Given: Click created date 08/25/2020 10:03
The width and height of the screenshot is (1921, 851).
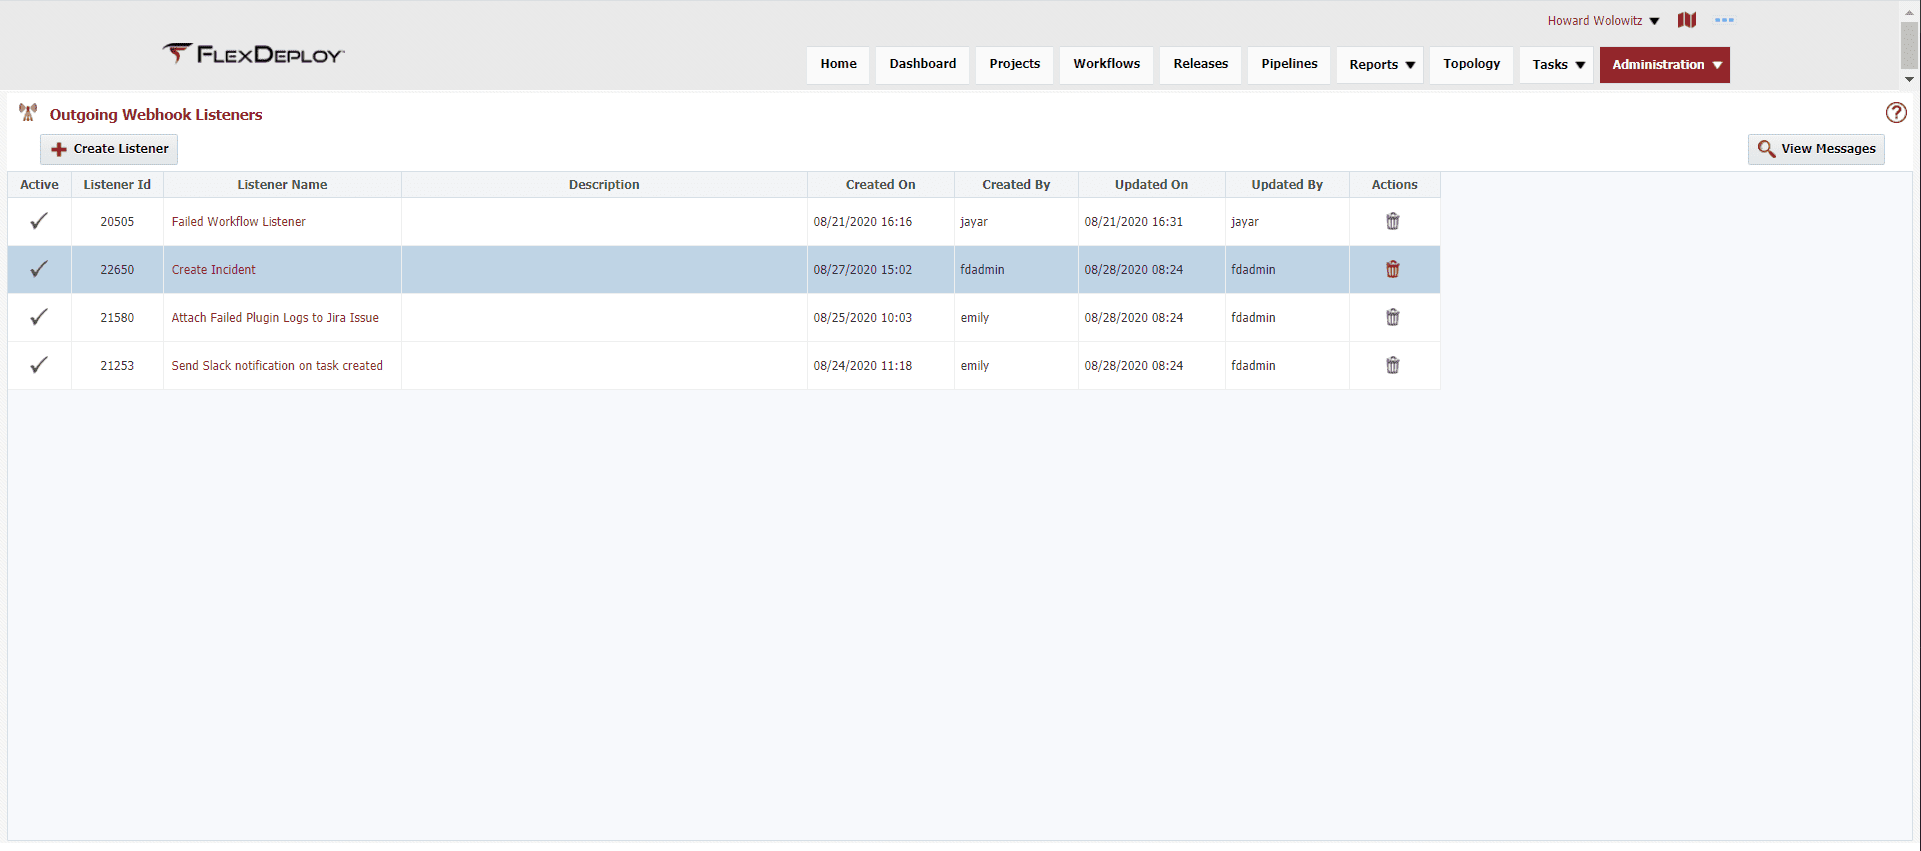Looking at the screenshot, I should (863, 318).
